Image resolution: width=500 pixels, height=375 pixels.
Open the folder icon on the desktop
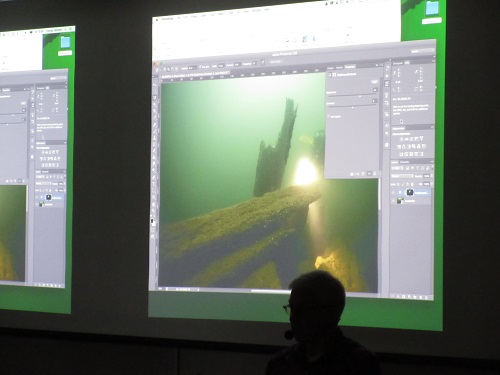tap(432, 8)
